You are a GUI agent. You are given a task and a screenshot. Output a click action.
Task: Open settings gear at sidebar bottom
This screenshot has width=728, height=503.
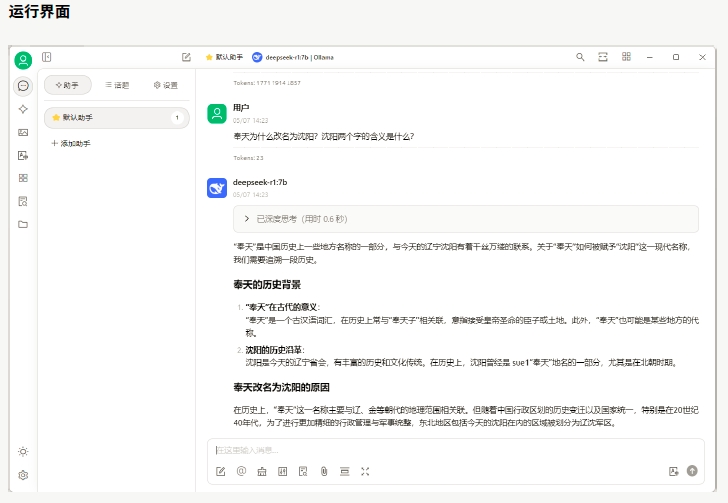point(23,475)
